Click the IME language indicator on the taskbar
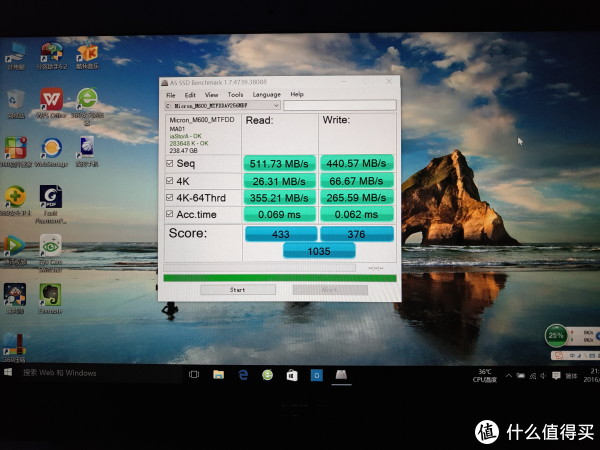 571,376
